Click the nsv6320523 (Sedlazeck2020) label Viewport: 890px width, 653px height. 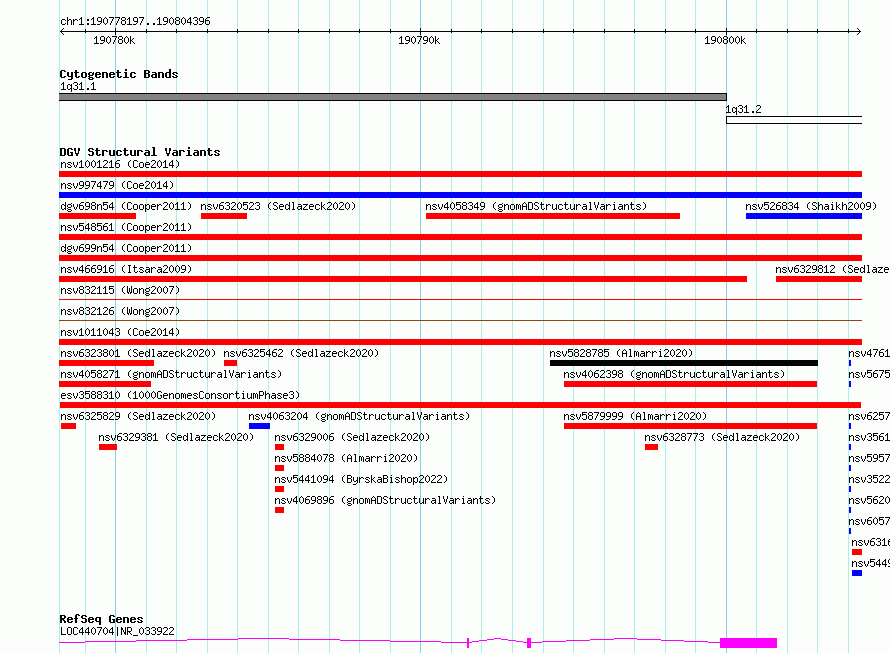pyautogui.click(x=278, y=206)
